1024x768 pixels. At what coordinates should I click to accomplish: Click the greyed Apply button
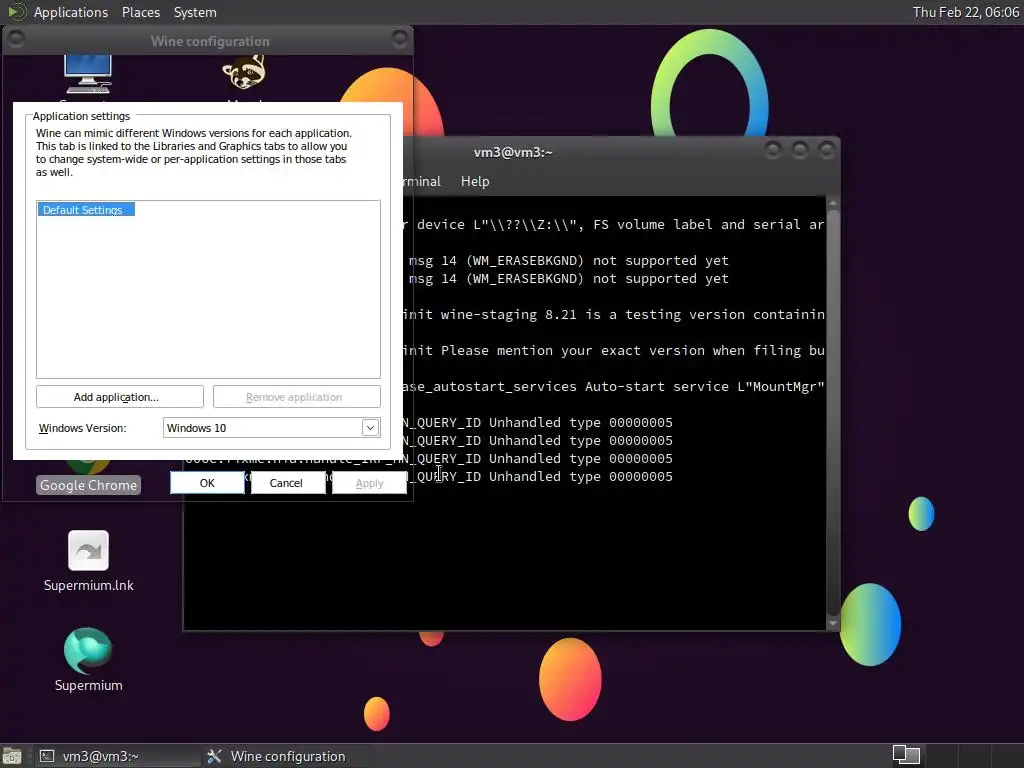pyautogui.click(x=369, y=483)
